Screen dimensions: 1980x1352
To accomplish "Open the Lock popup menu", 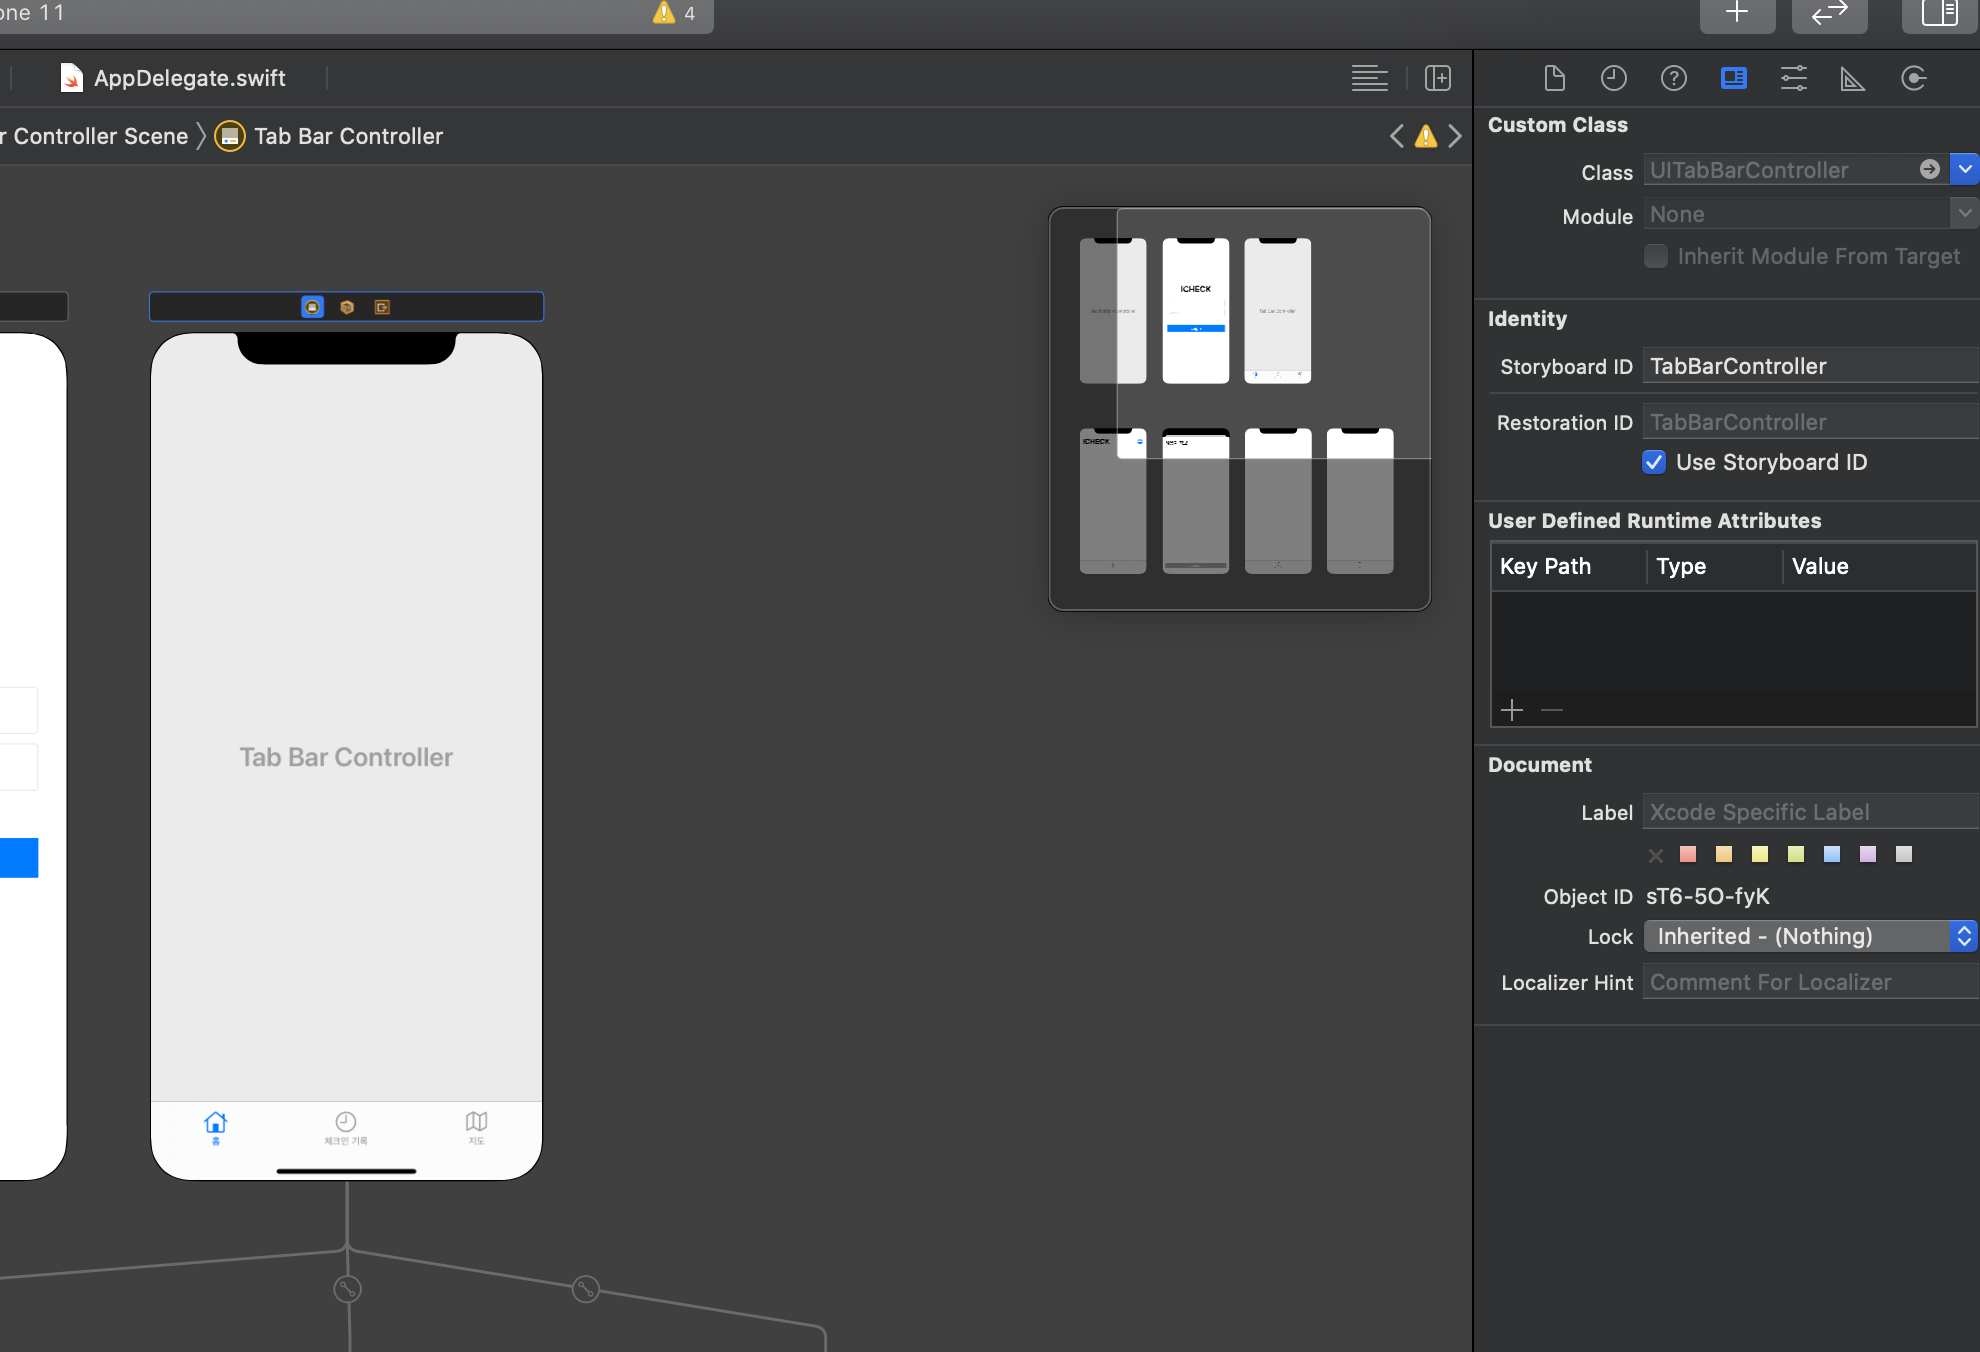I will click(x=1810, y=936).
